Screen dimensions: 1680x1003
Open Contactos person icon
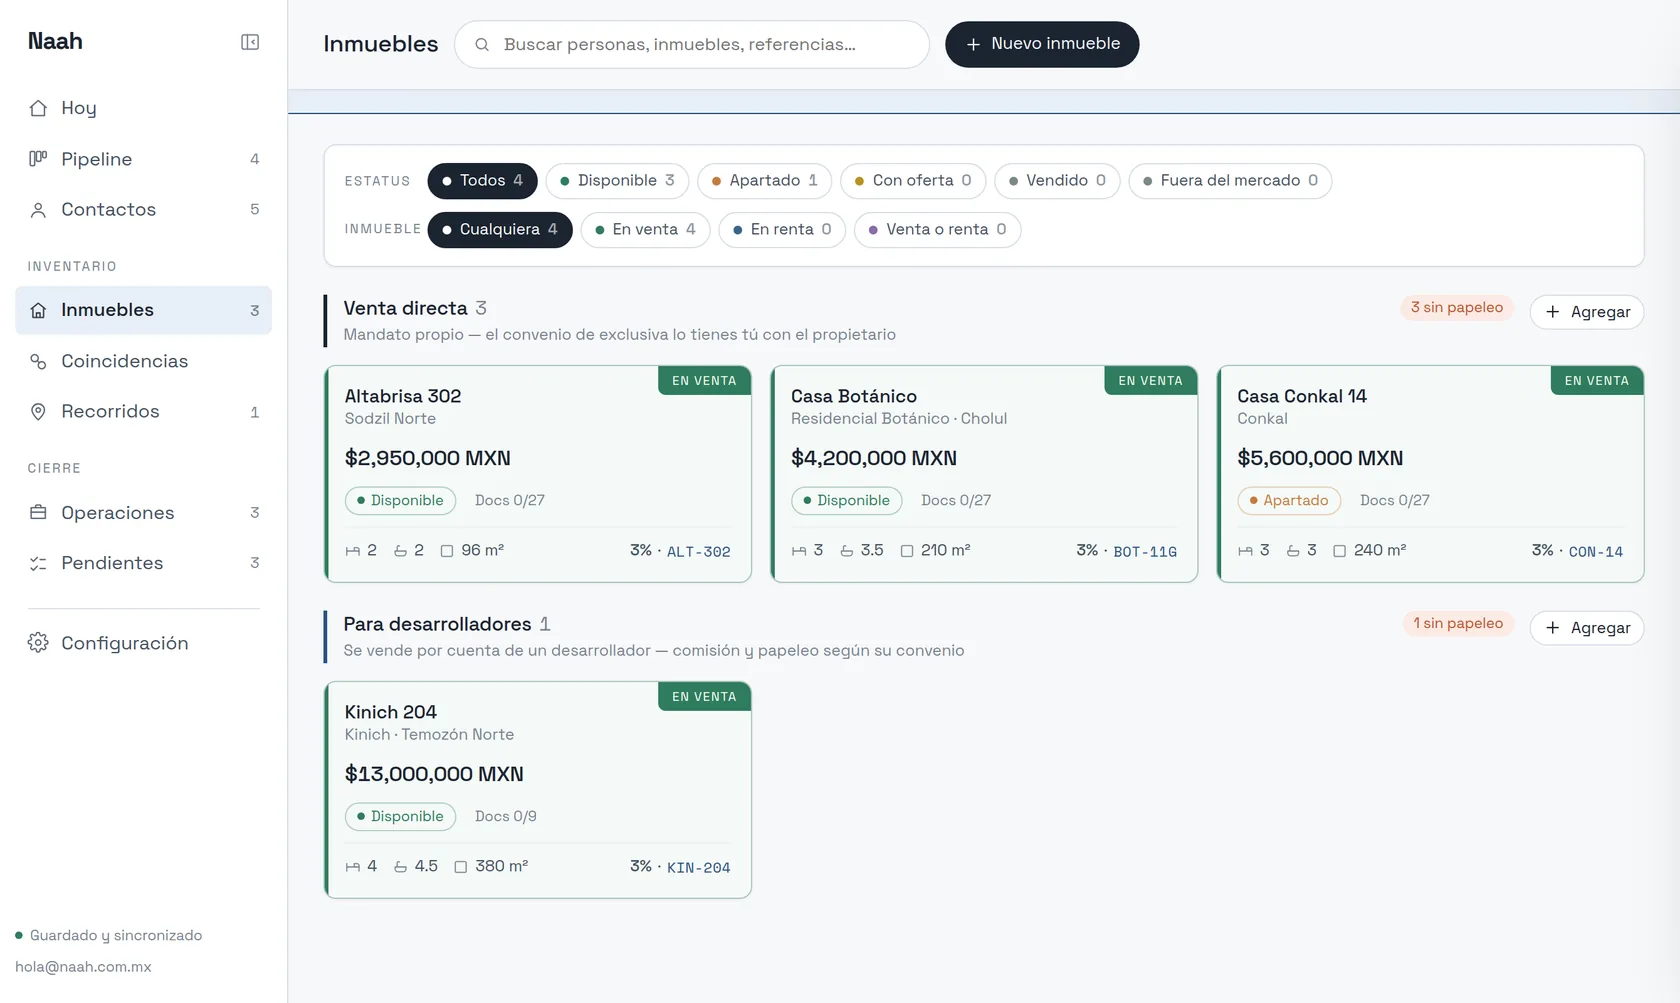coord(38,210)
